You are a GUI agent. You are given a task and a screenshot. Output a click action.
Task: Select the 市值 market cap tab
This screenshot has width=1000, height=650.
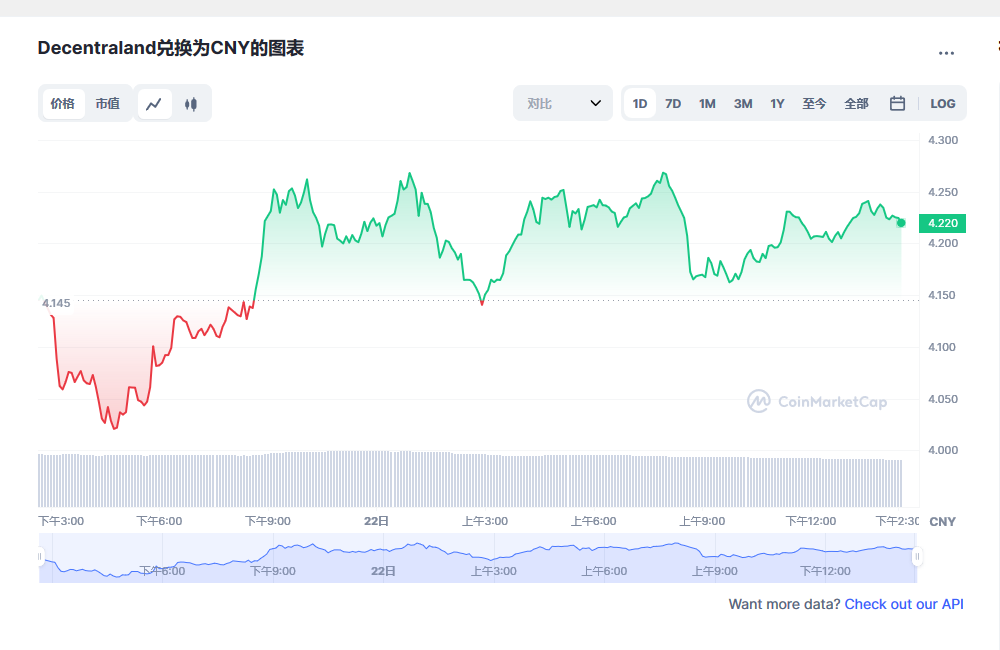tap(108, 103)
